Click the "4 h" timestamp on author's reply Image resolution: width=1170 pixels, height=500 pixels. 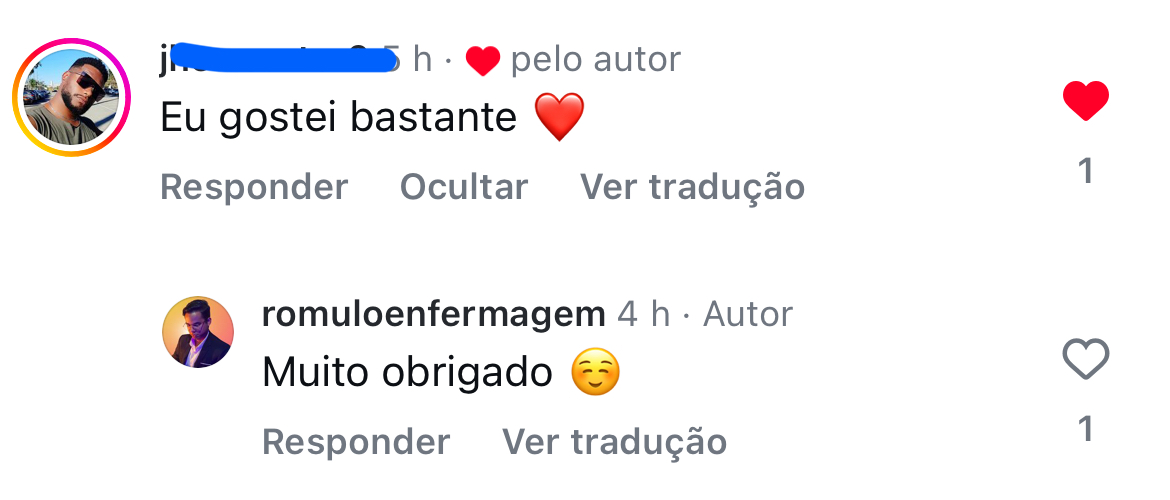[643, 314]
